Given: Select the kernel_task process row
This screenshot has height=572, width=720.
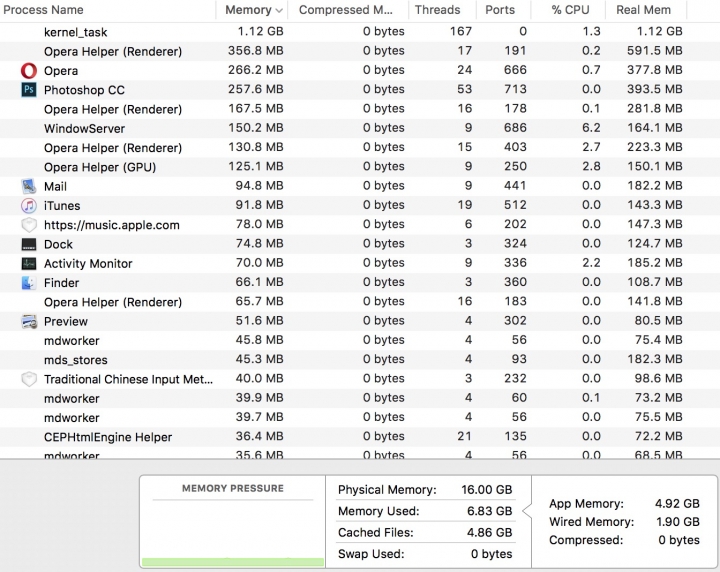Looking at the screenshot, I should [x=360, y=32].
